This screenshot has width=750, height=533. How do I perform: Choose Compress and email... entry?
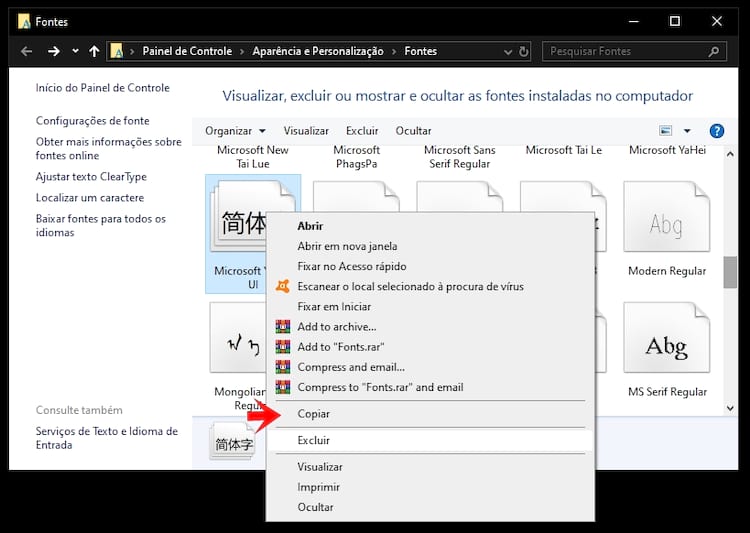(430, 366)
